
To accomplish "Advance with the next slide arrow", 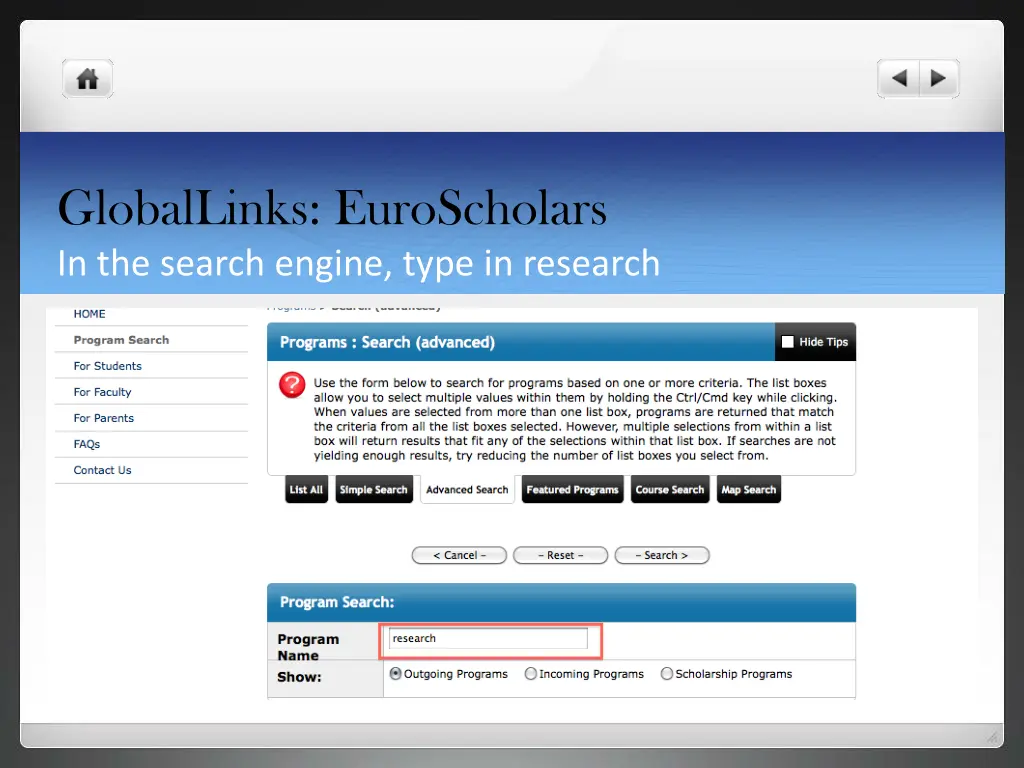I will (x=939, y=79).
